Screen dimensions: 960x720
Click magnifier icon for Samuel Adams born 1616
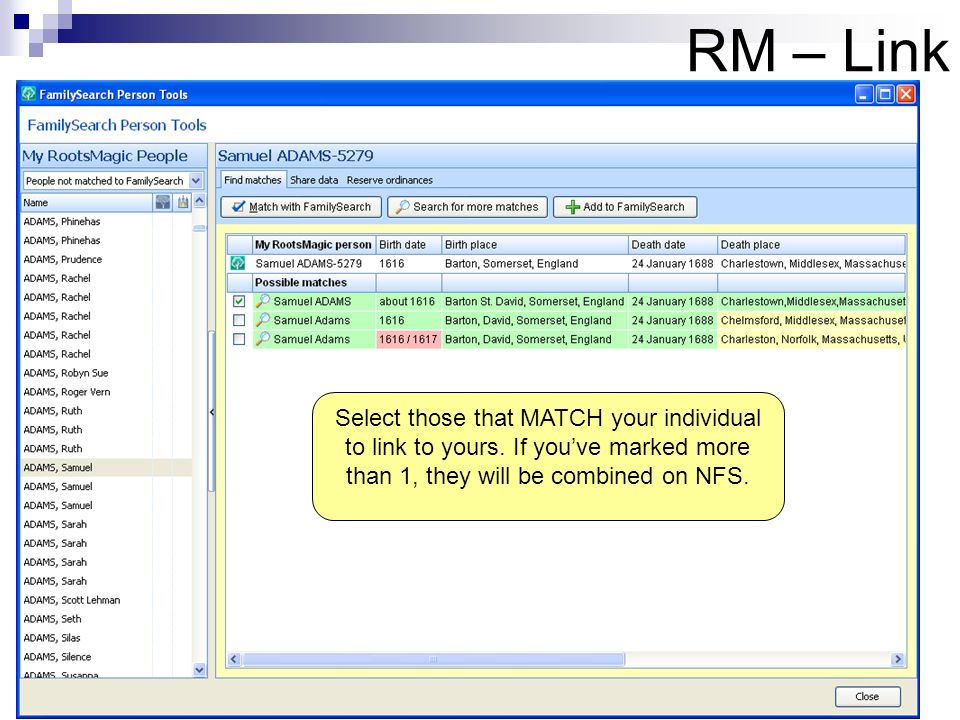click(263, 320)
